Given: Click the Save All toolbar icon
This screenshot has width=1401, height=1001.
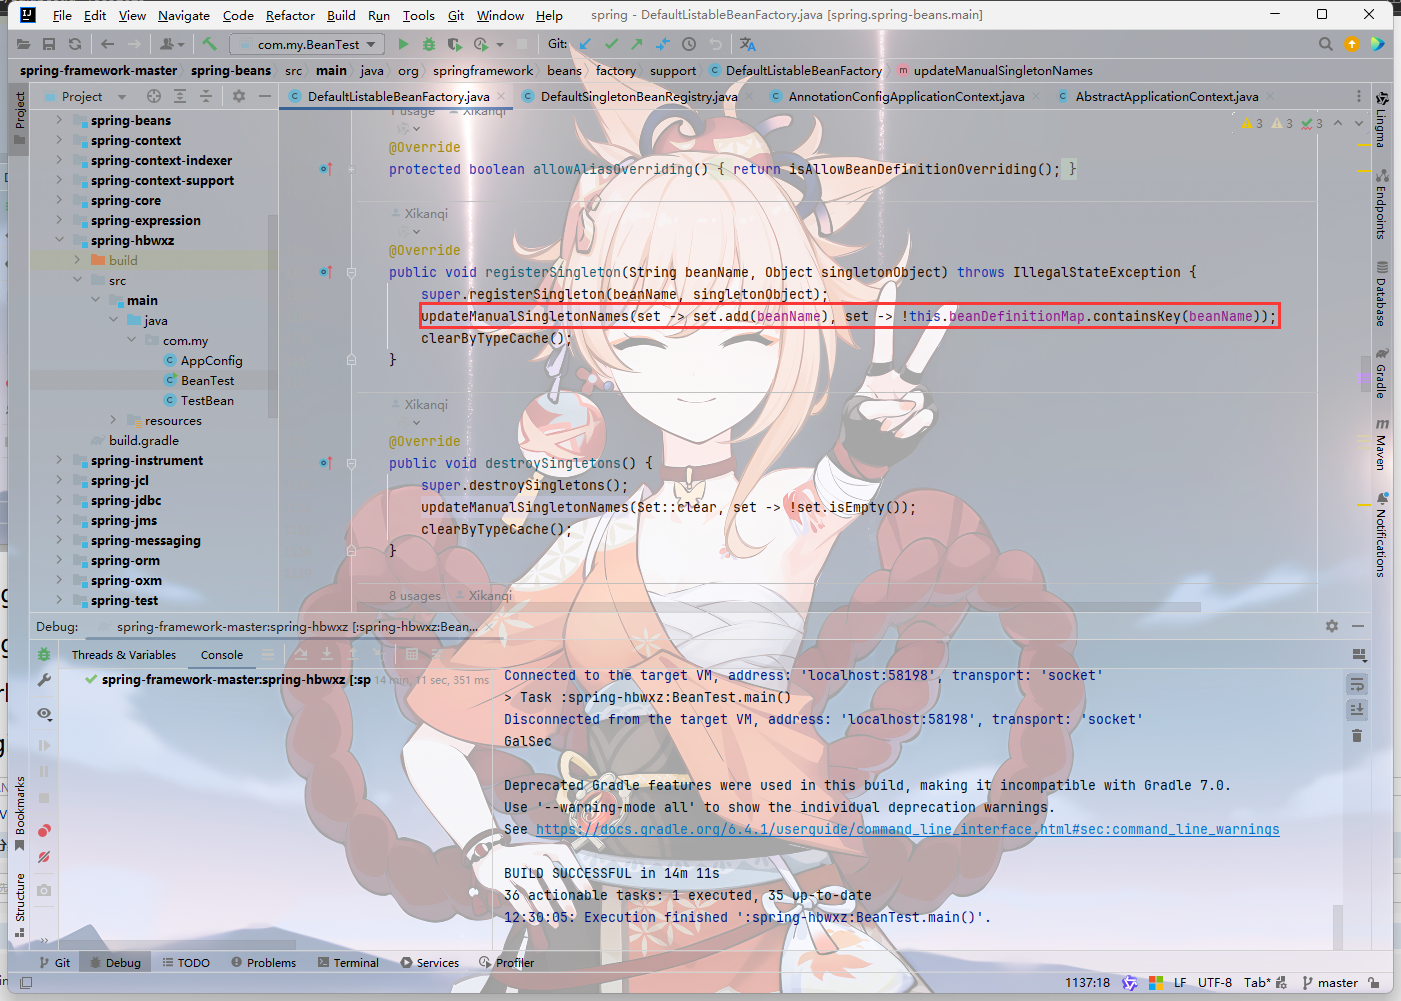Looking at the screenshot, I should pyautogui.click(x=49, y=44).
